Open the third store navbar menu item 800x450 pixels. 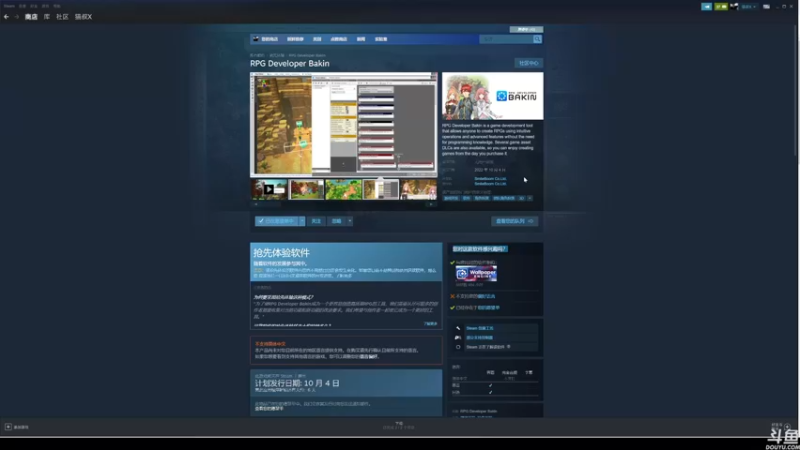[x=317, y=39]
